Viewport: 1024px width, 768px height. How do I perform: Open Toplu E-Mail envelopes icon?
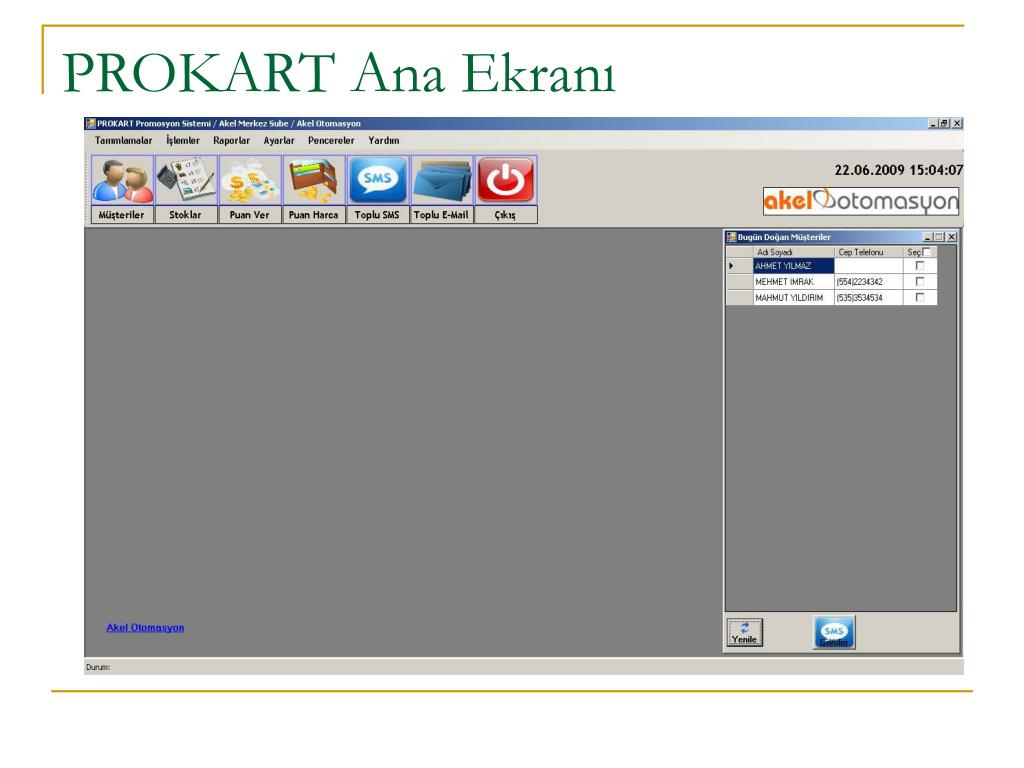tap(442, 180)
